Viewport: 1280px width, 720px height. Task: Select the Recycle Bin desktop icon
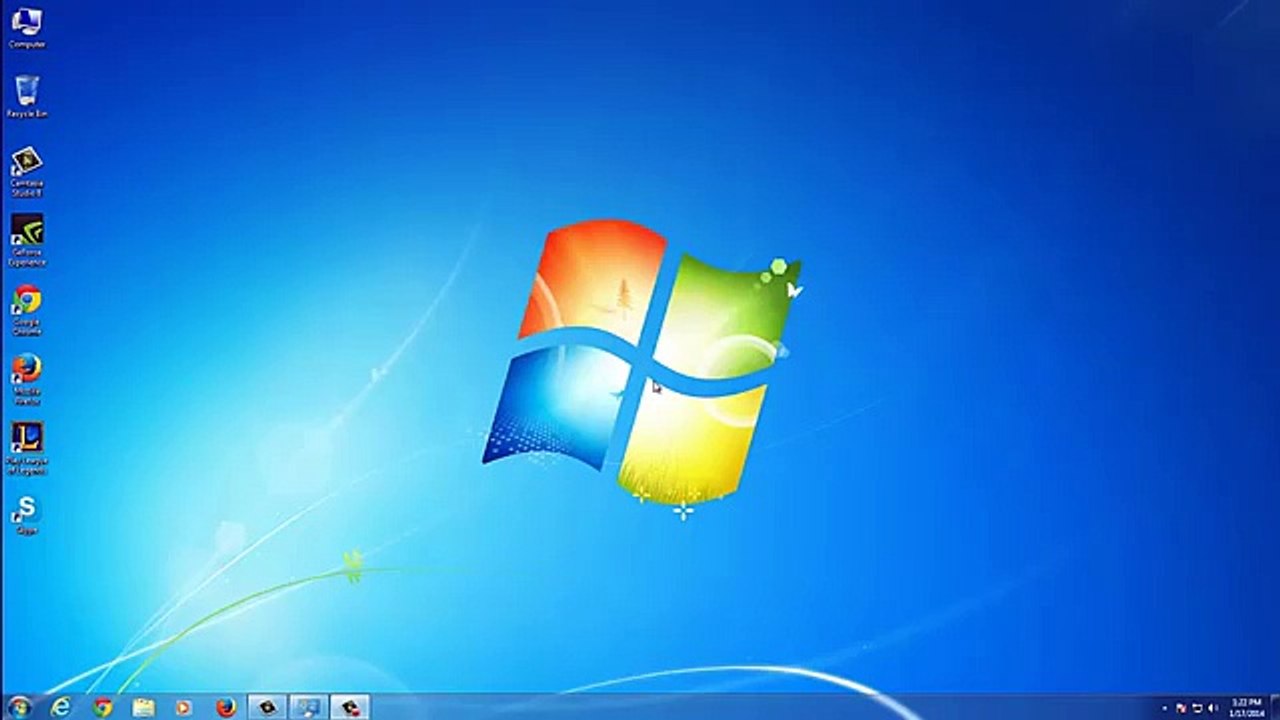click(27, 97)
